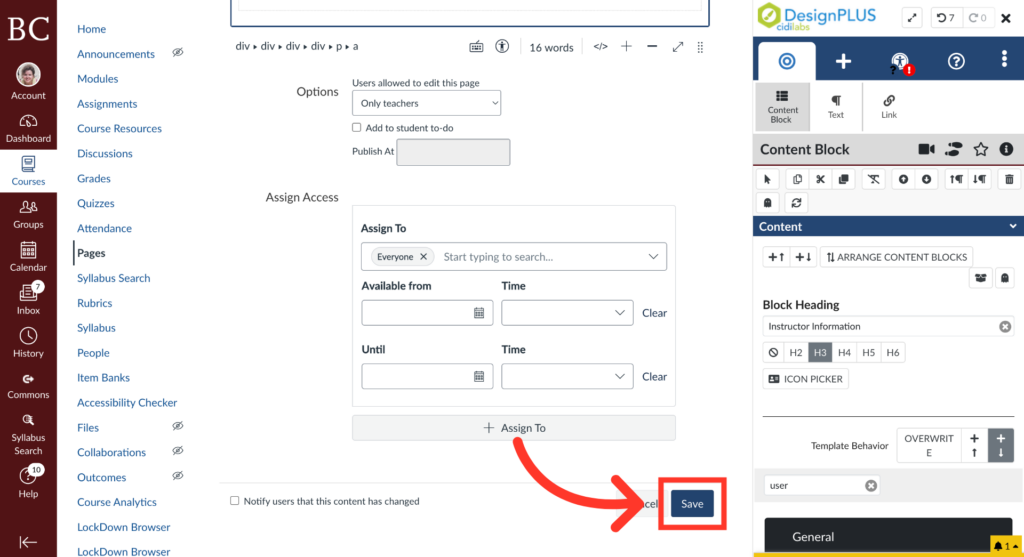
Task: Expand the Assign To search dropdown
Action: click(653, 257)
